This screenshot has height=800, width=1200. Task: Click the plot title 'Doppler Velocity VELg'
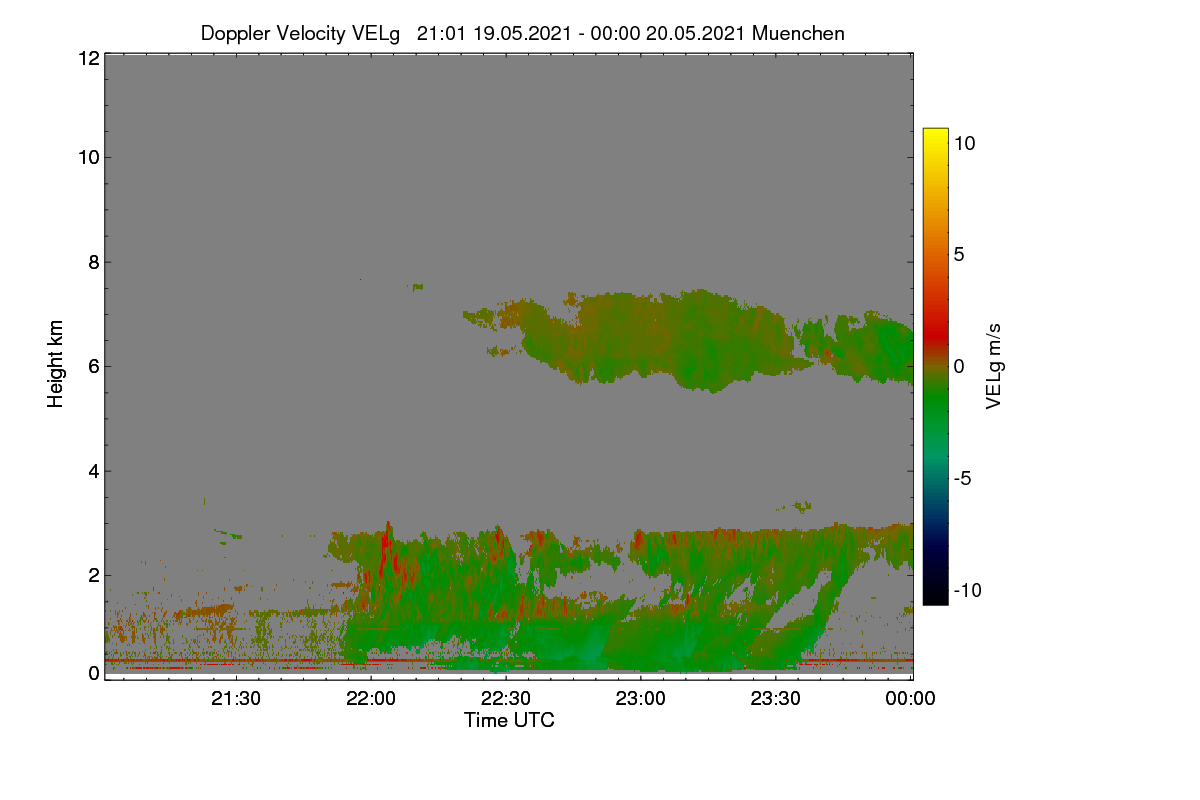[300, 33]
